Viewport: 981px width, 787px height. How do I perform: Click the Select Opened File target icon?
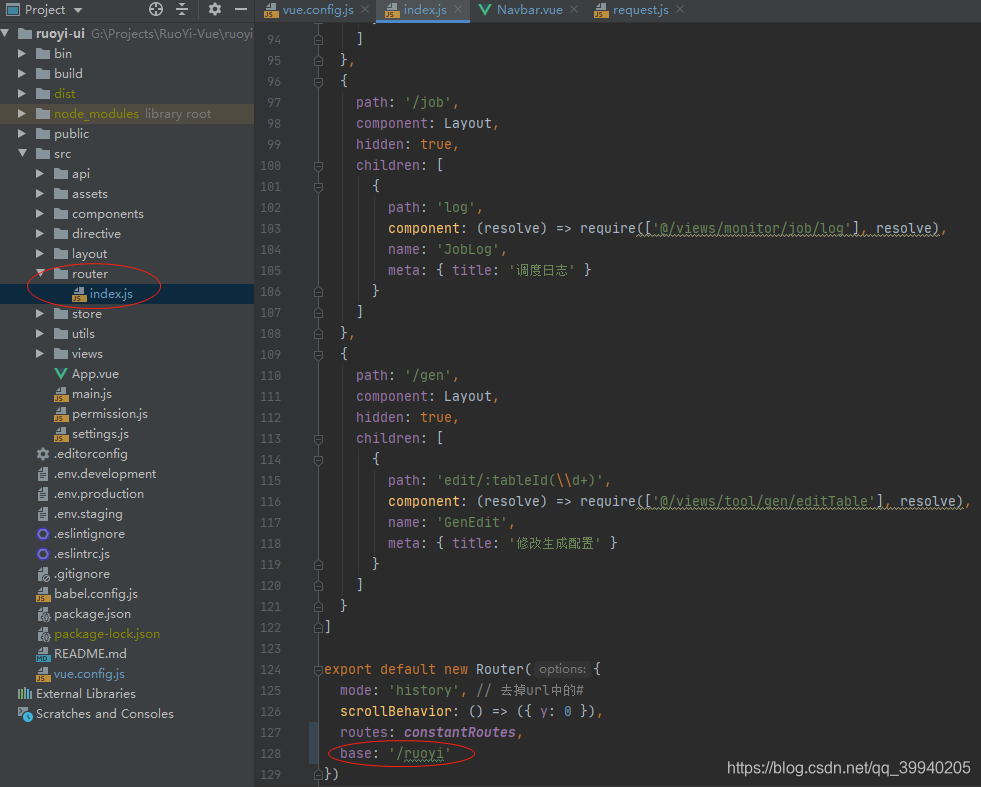pyautogui.click(x=155, y=10)
